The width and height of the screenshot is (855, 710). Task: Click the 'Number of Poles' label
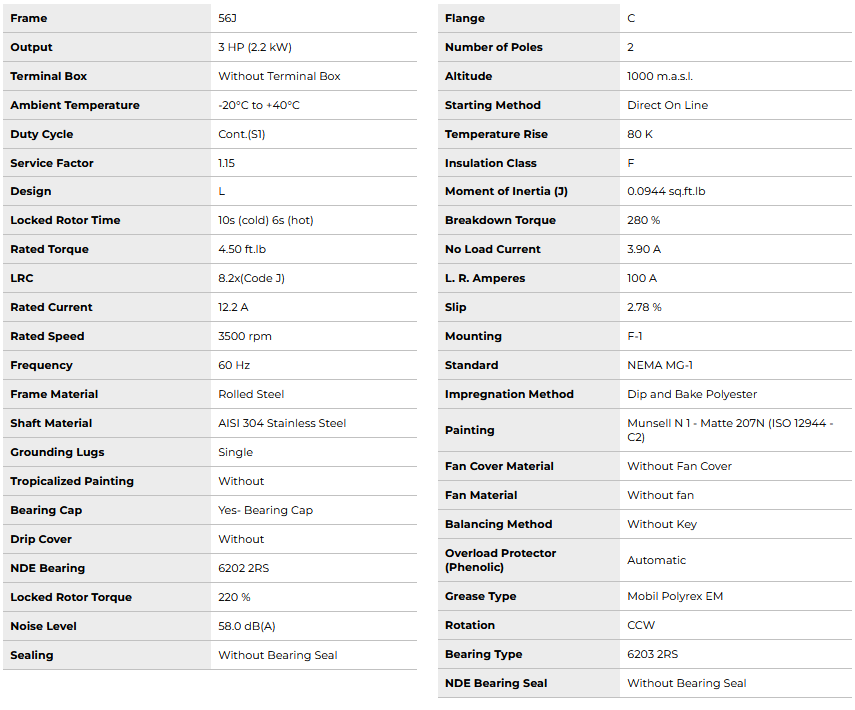[x=495, y=47]
